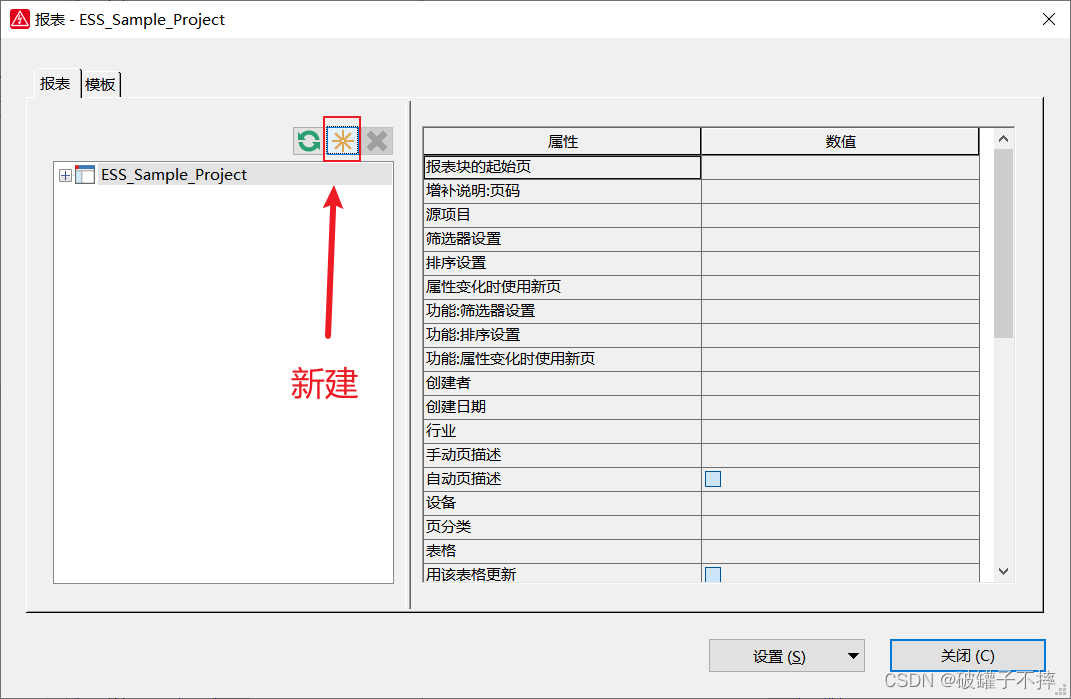Viewport: 1071px width, 699px height.
Task: Close the 报表 dialog window
Action: [x=1048, y=19]
